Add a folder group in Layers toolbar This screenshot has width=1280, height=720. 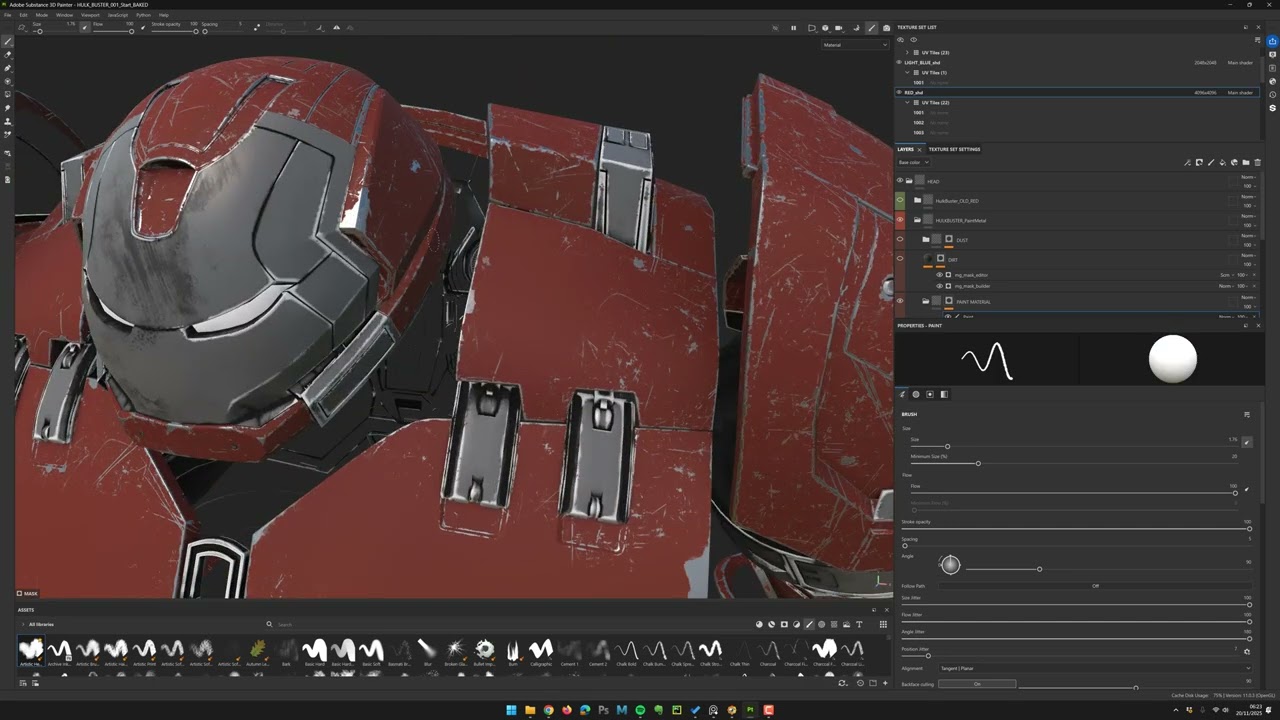[x=1246, y=162]
